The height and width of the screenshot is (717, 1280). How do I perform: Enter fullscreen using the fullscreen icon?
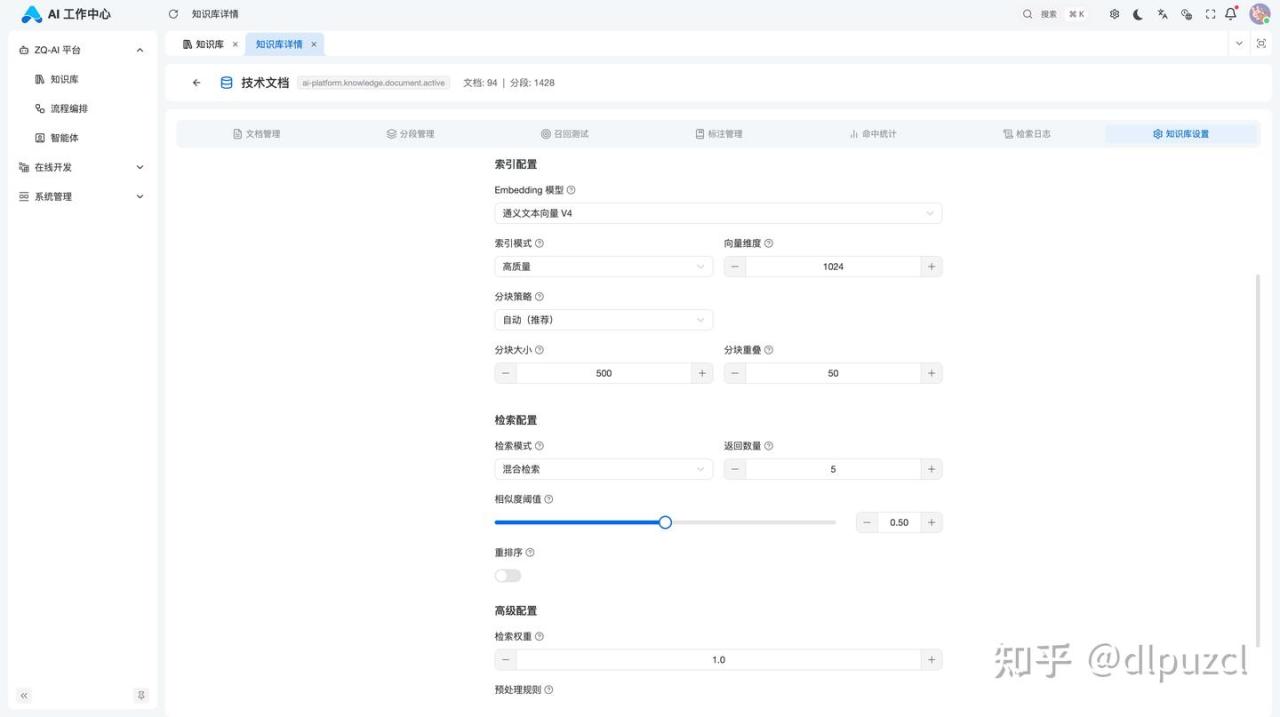1210,14
